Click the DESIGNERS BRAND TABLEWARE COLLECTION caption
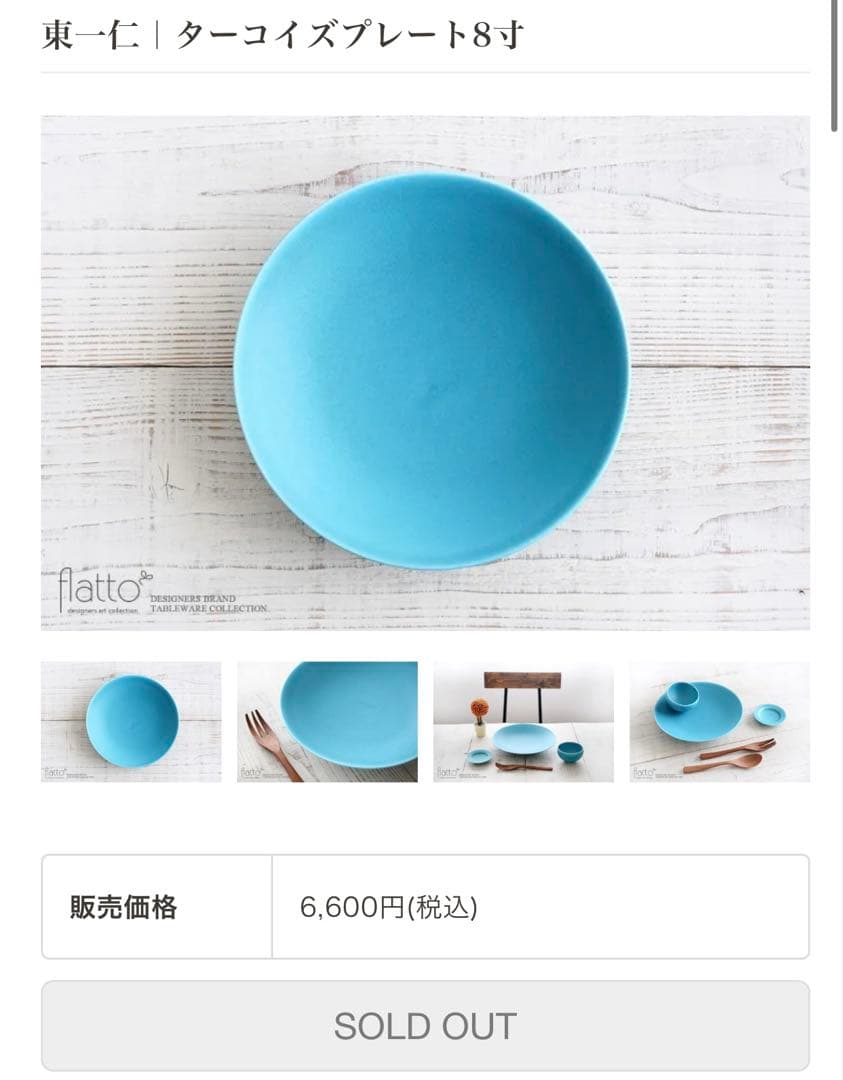 [x=209, y=603]
